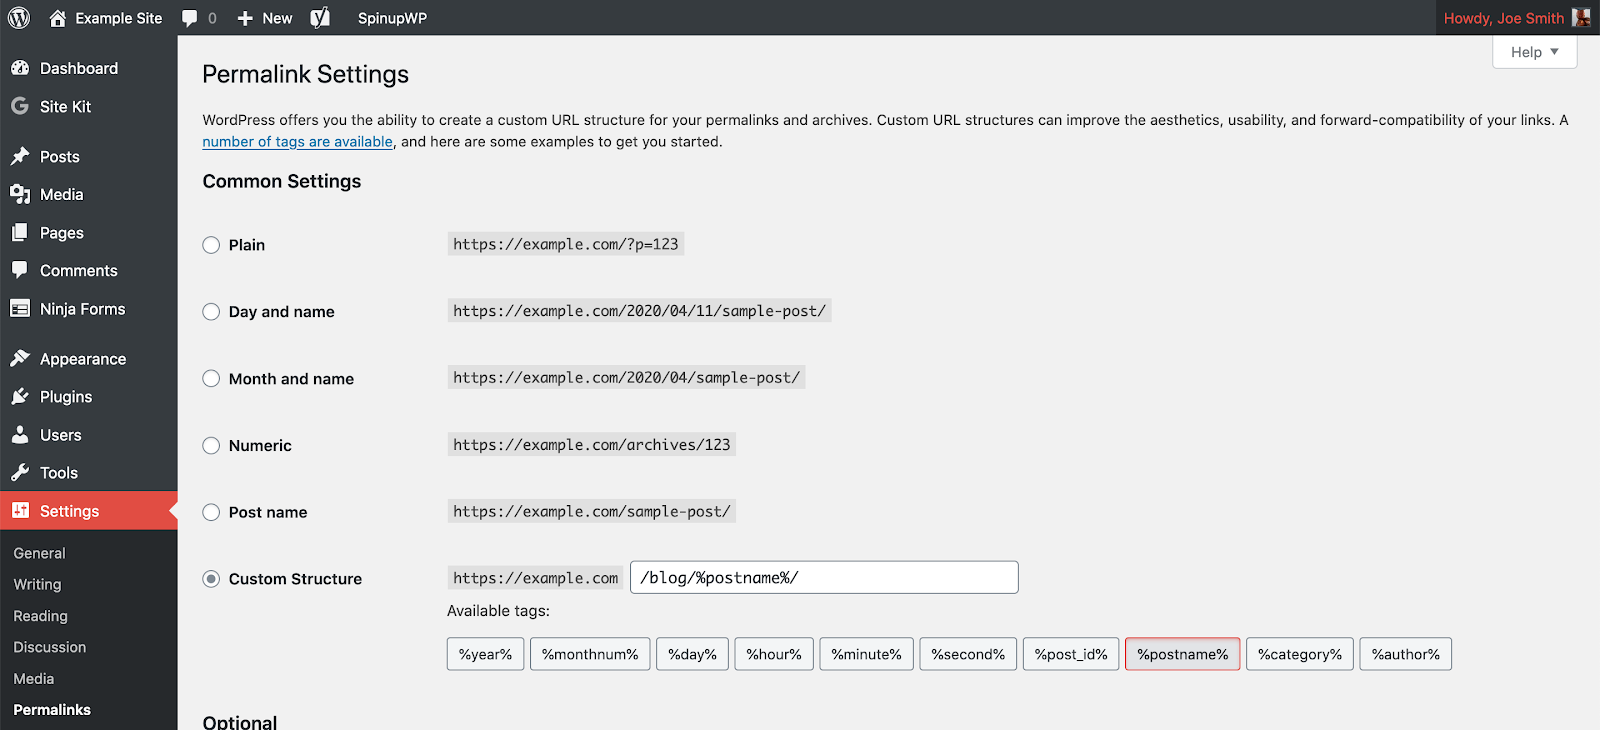Open the New content menu

(265, 18)
